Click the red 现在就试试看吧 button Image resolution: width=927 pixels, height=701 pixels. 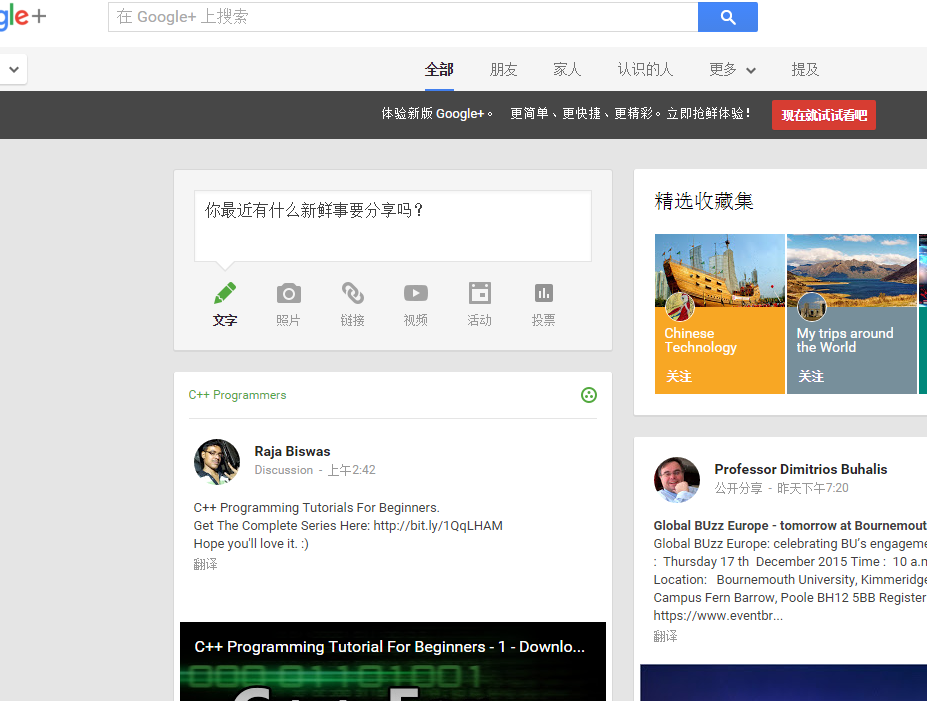click(x=824, y=115)
